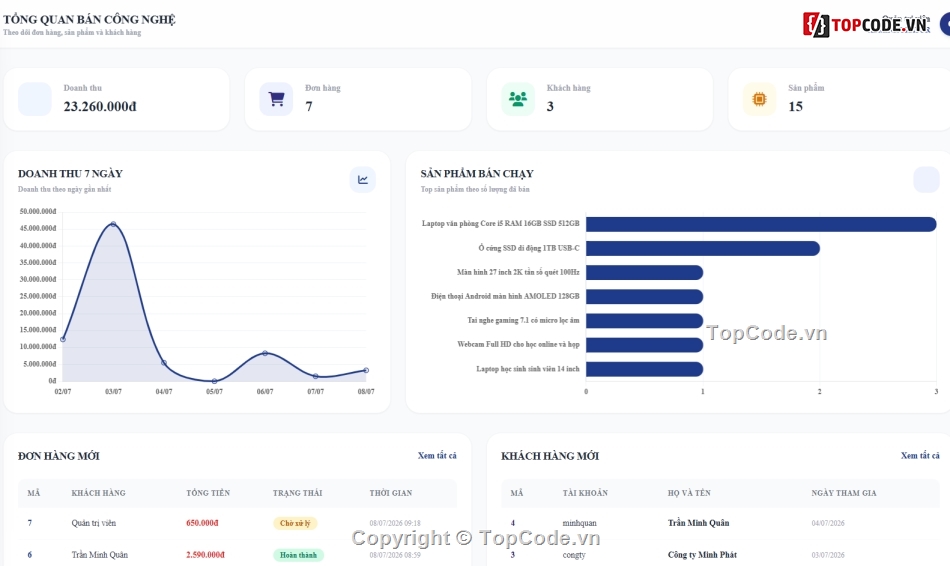Screen dimensions: 950x566
Task: Click the Tổng quan bán công nghệ page title
Action: pyautogui.click(x=89, y=19)
